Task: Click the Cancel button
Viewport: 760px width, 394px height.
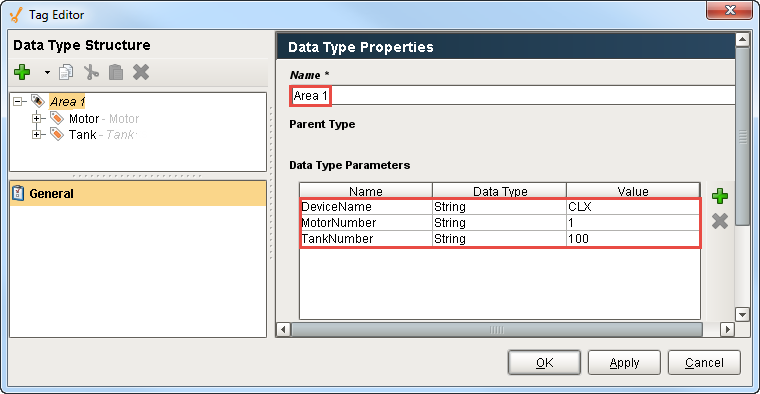Action: click(704, 362)
